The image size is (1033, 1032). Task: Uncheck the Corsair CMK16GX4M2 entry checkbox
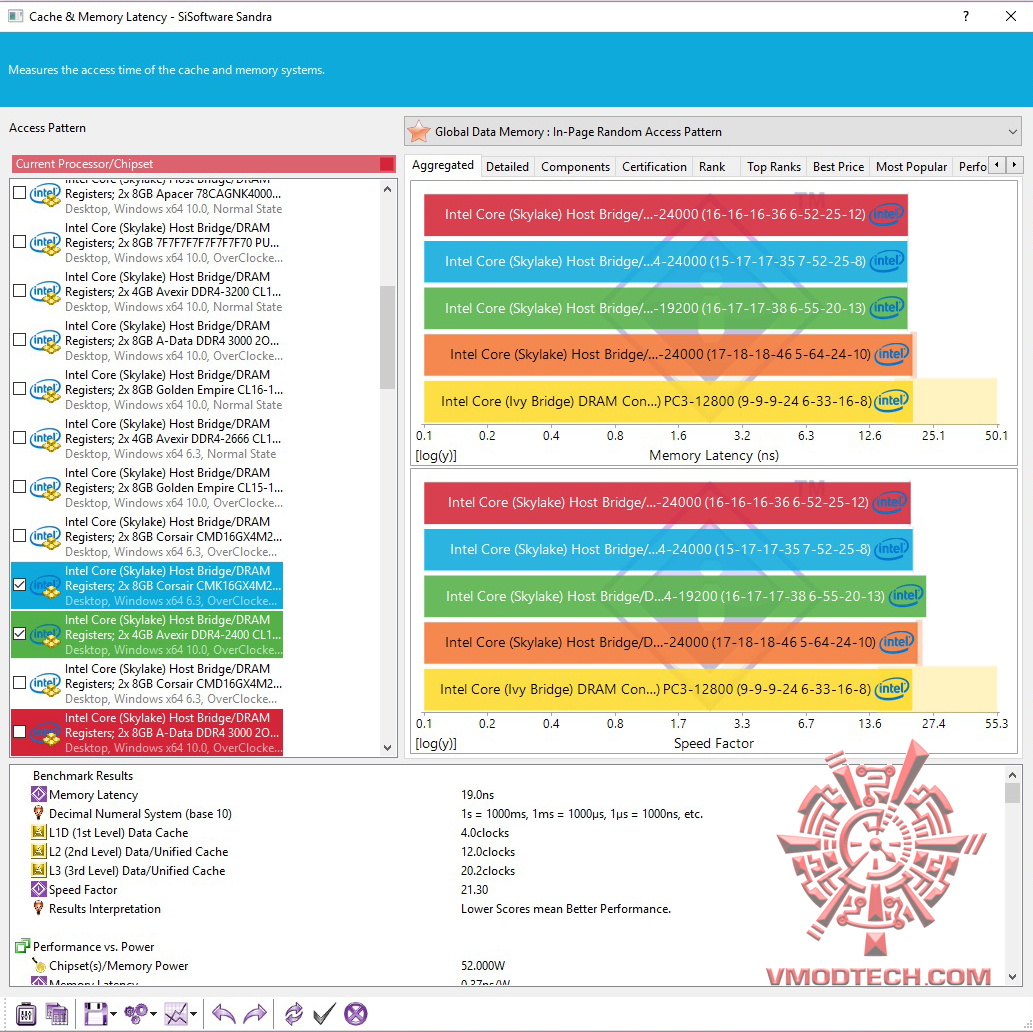point(20,585)
